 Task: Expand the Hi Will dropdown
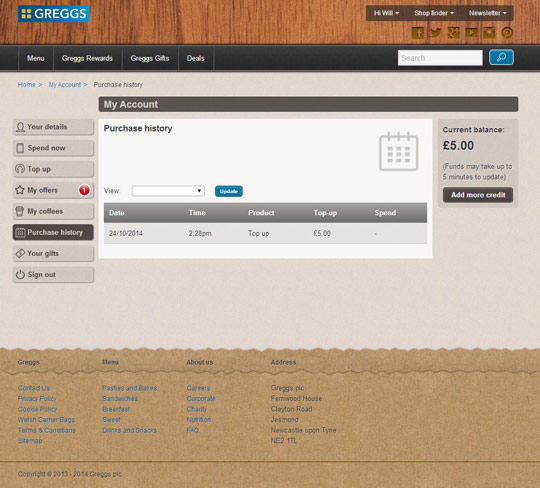(386, 13)
